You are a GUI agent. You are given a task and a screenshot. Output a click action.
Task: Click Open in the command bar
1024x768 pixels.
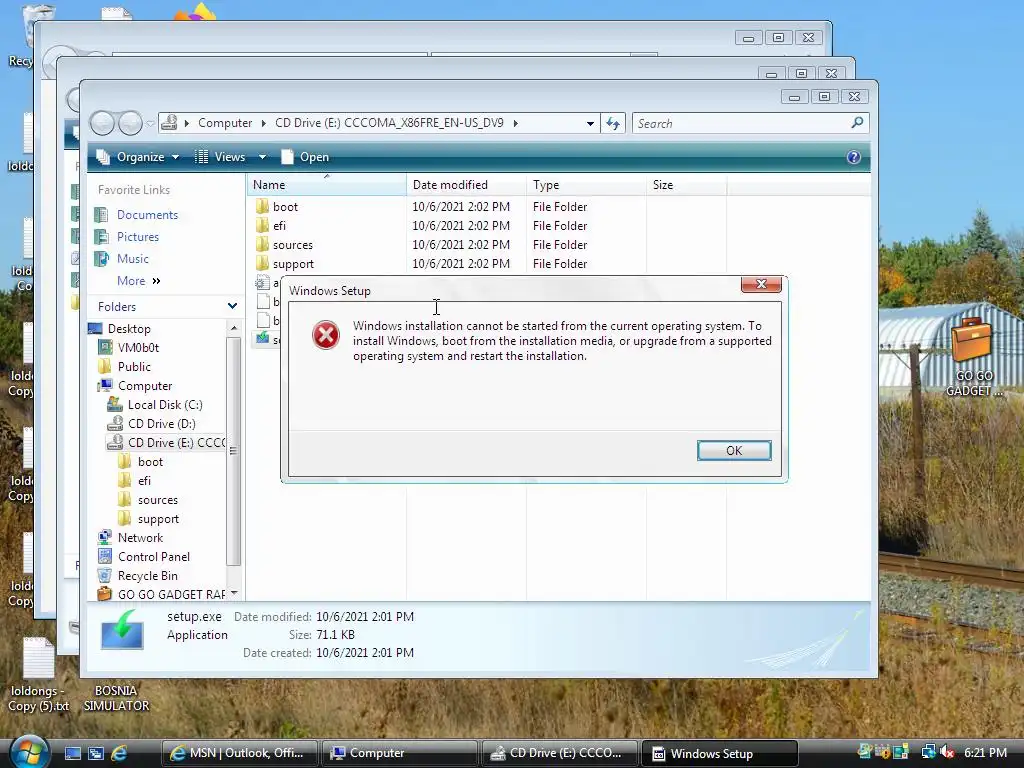pos(305,157)
